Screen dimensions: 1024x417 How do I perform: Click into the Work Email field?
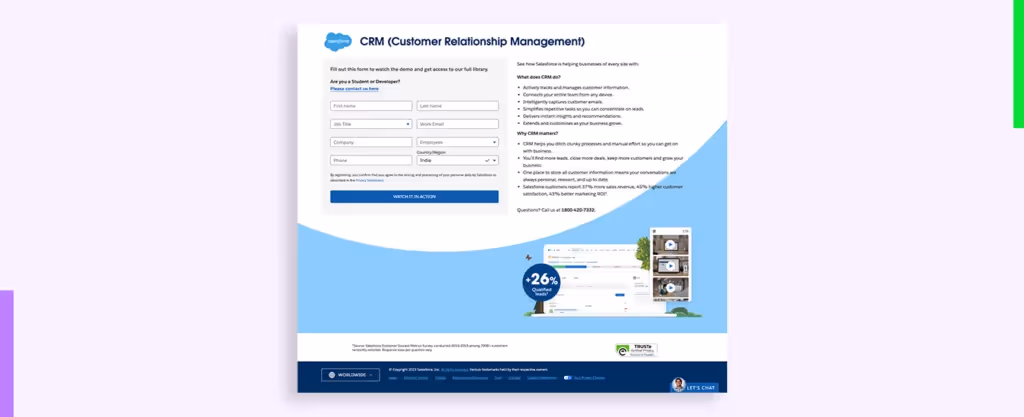tap(458, 123)
